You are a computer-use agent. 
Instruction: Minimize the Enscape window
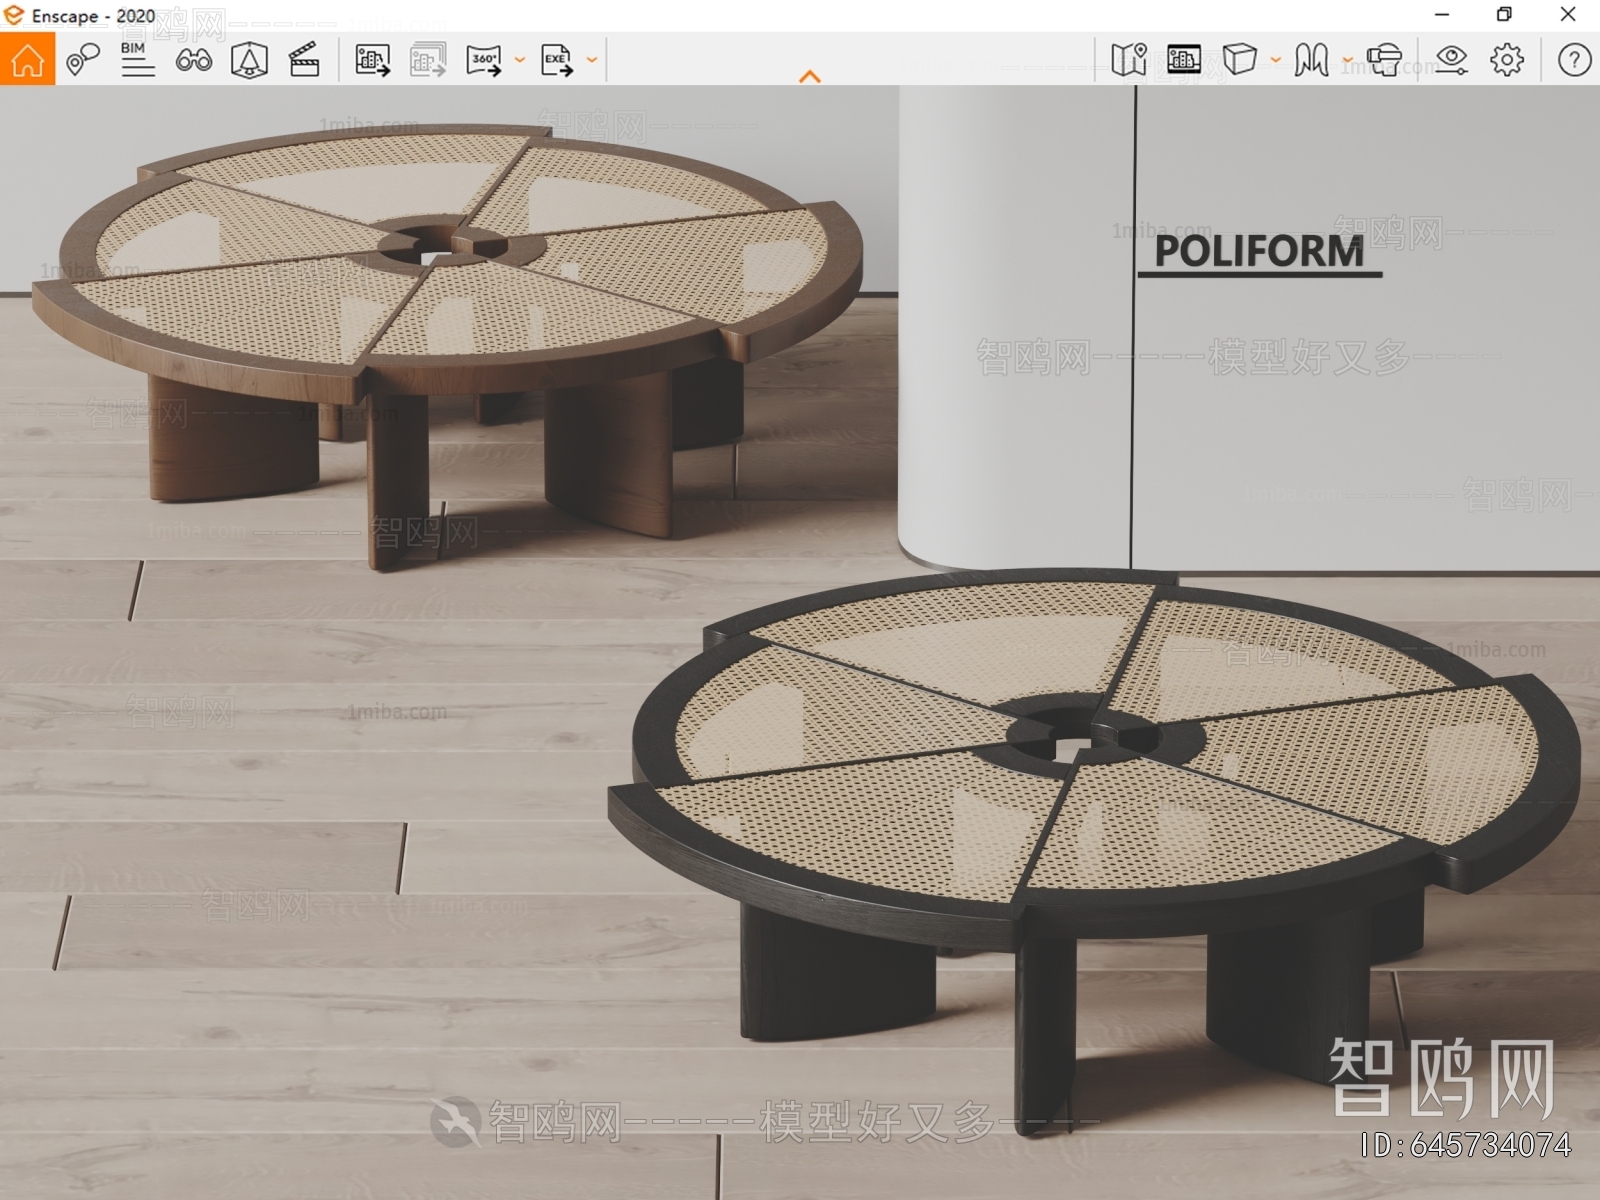point(1442,15)
